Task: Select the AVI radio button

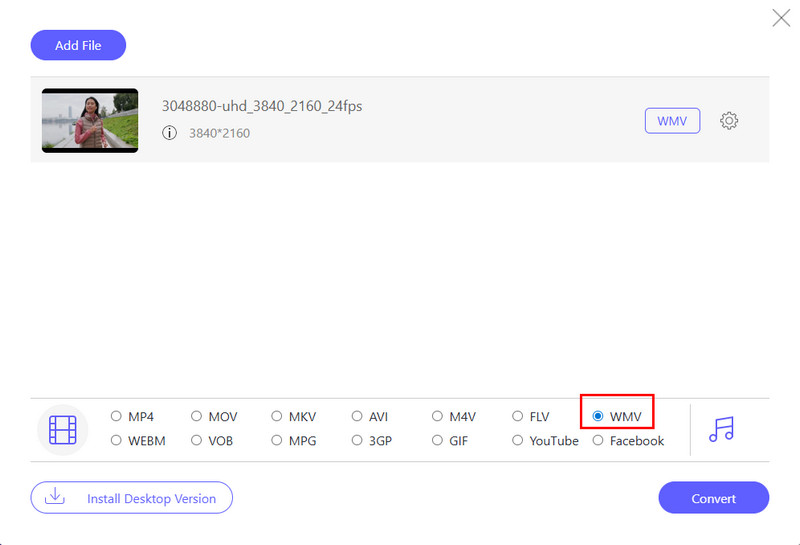Action: coord(357,416)
